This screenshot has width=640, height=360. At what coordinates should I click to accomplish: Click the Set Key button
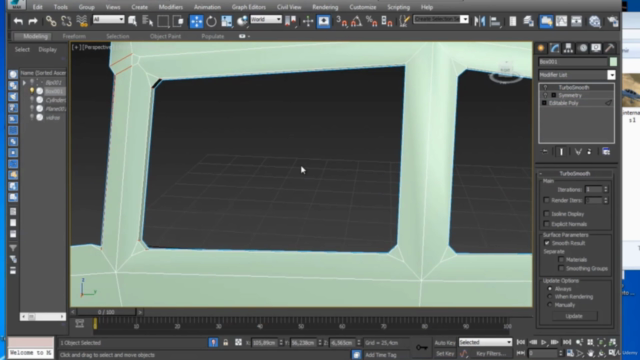(444, 353)
